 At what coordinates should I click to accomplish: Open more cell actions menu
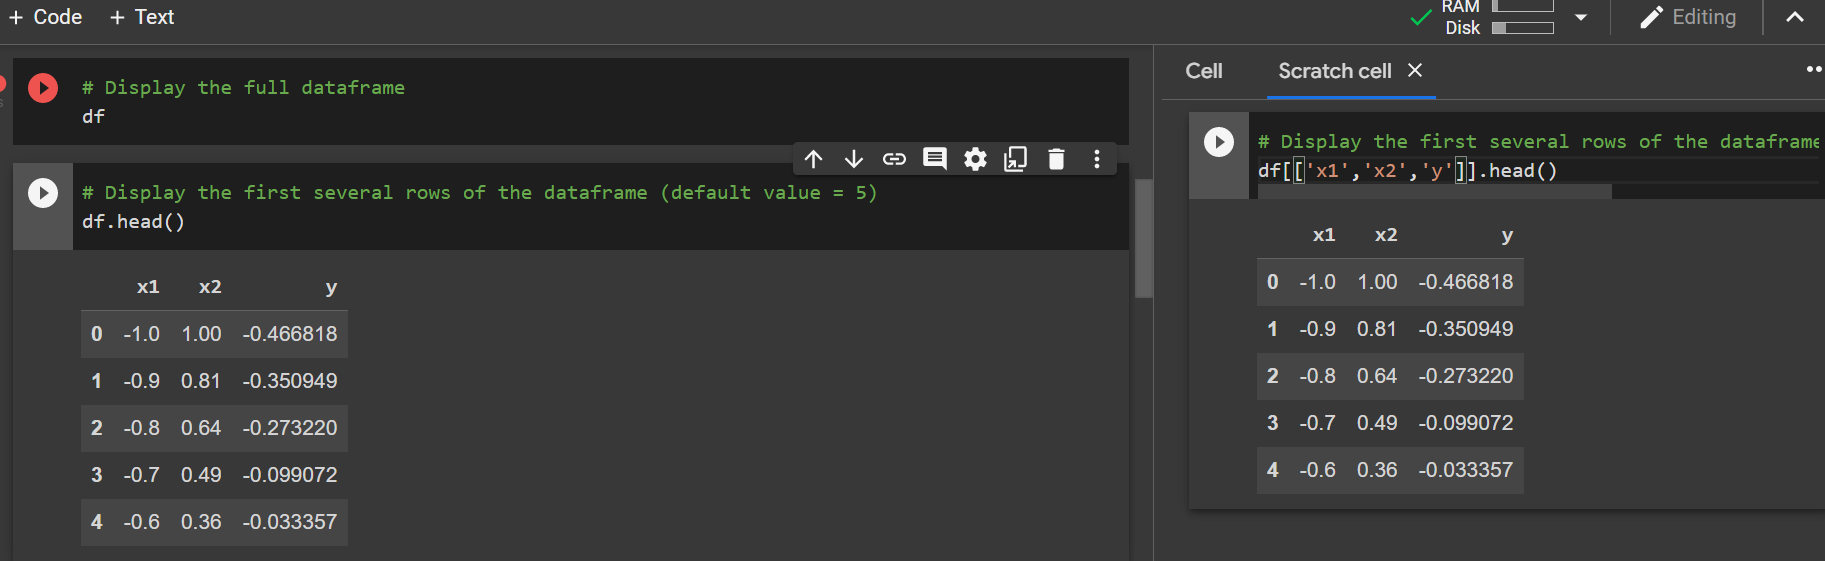[1097, 159]
